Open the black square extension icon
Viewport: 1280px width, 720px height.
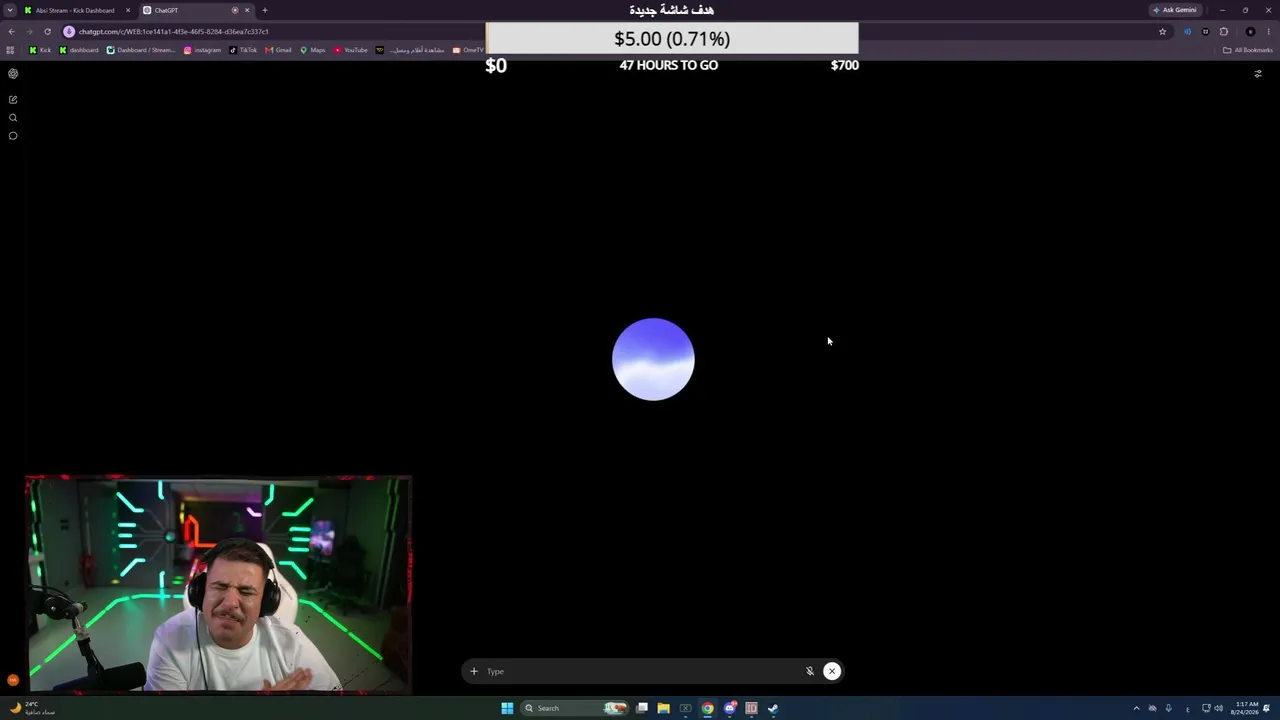1205,31
